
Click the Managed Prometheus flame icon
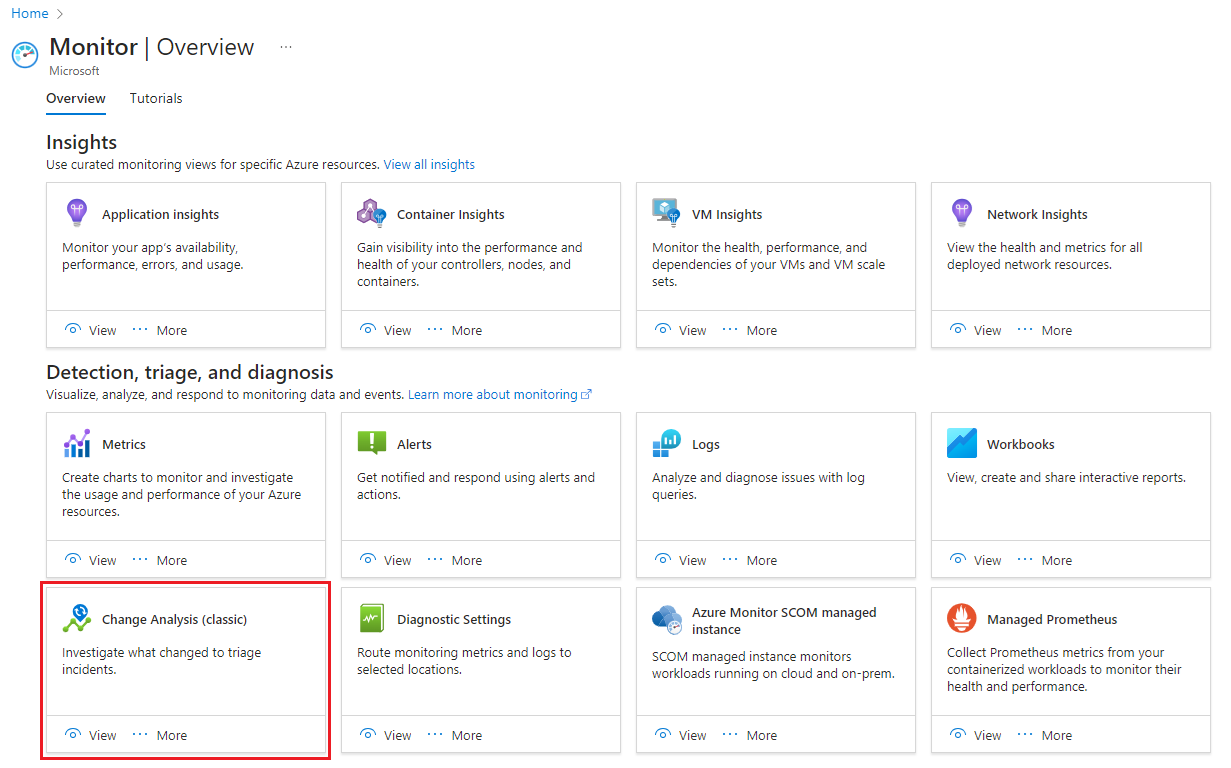(x=962, y=619)
